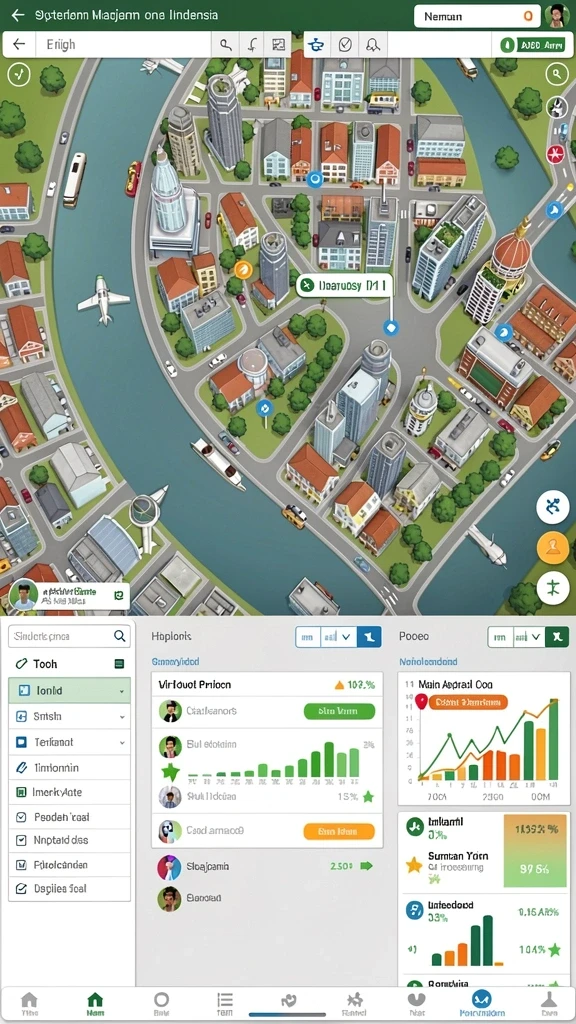Click the green-orange gradient percentage tile
The height and width of the screenshot is (1024, 576).
tap(536, 851)
